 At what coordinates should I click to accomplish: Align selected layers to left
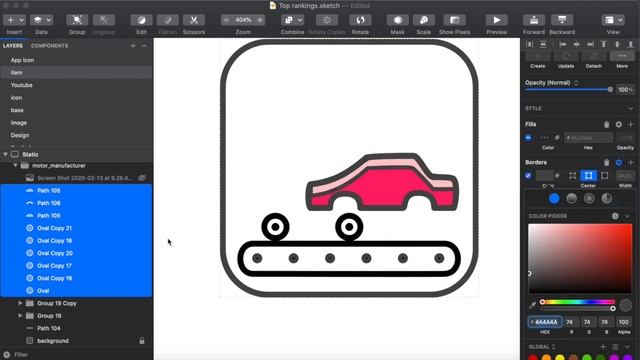tap(563, 44)
